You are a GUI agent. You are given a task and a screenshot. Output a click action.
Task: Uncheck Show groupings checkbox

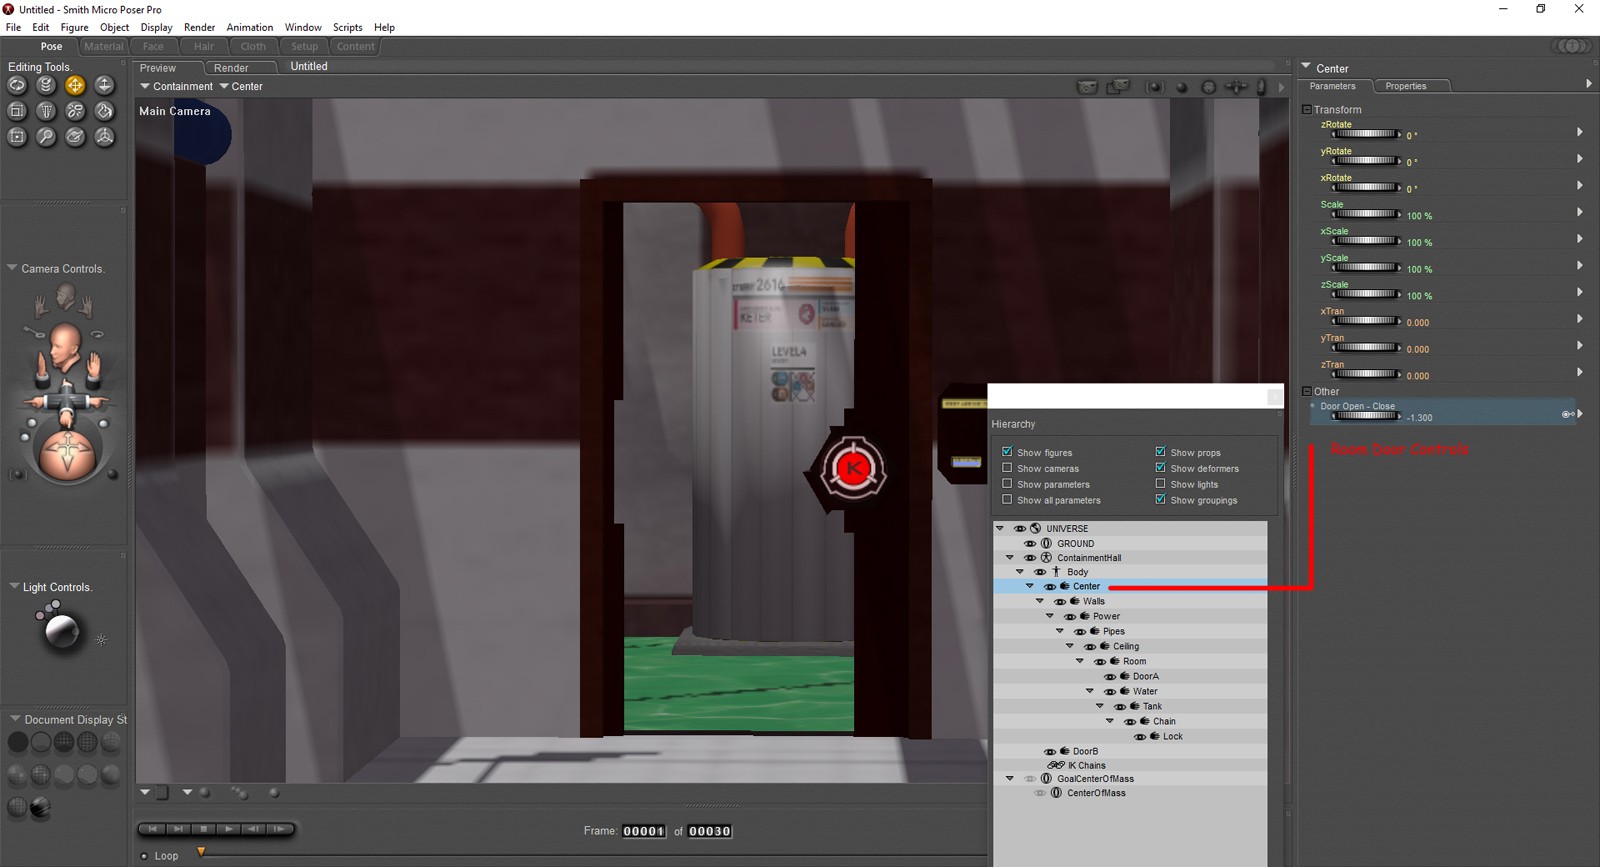(x=1160, y=500)
